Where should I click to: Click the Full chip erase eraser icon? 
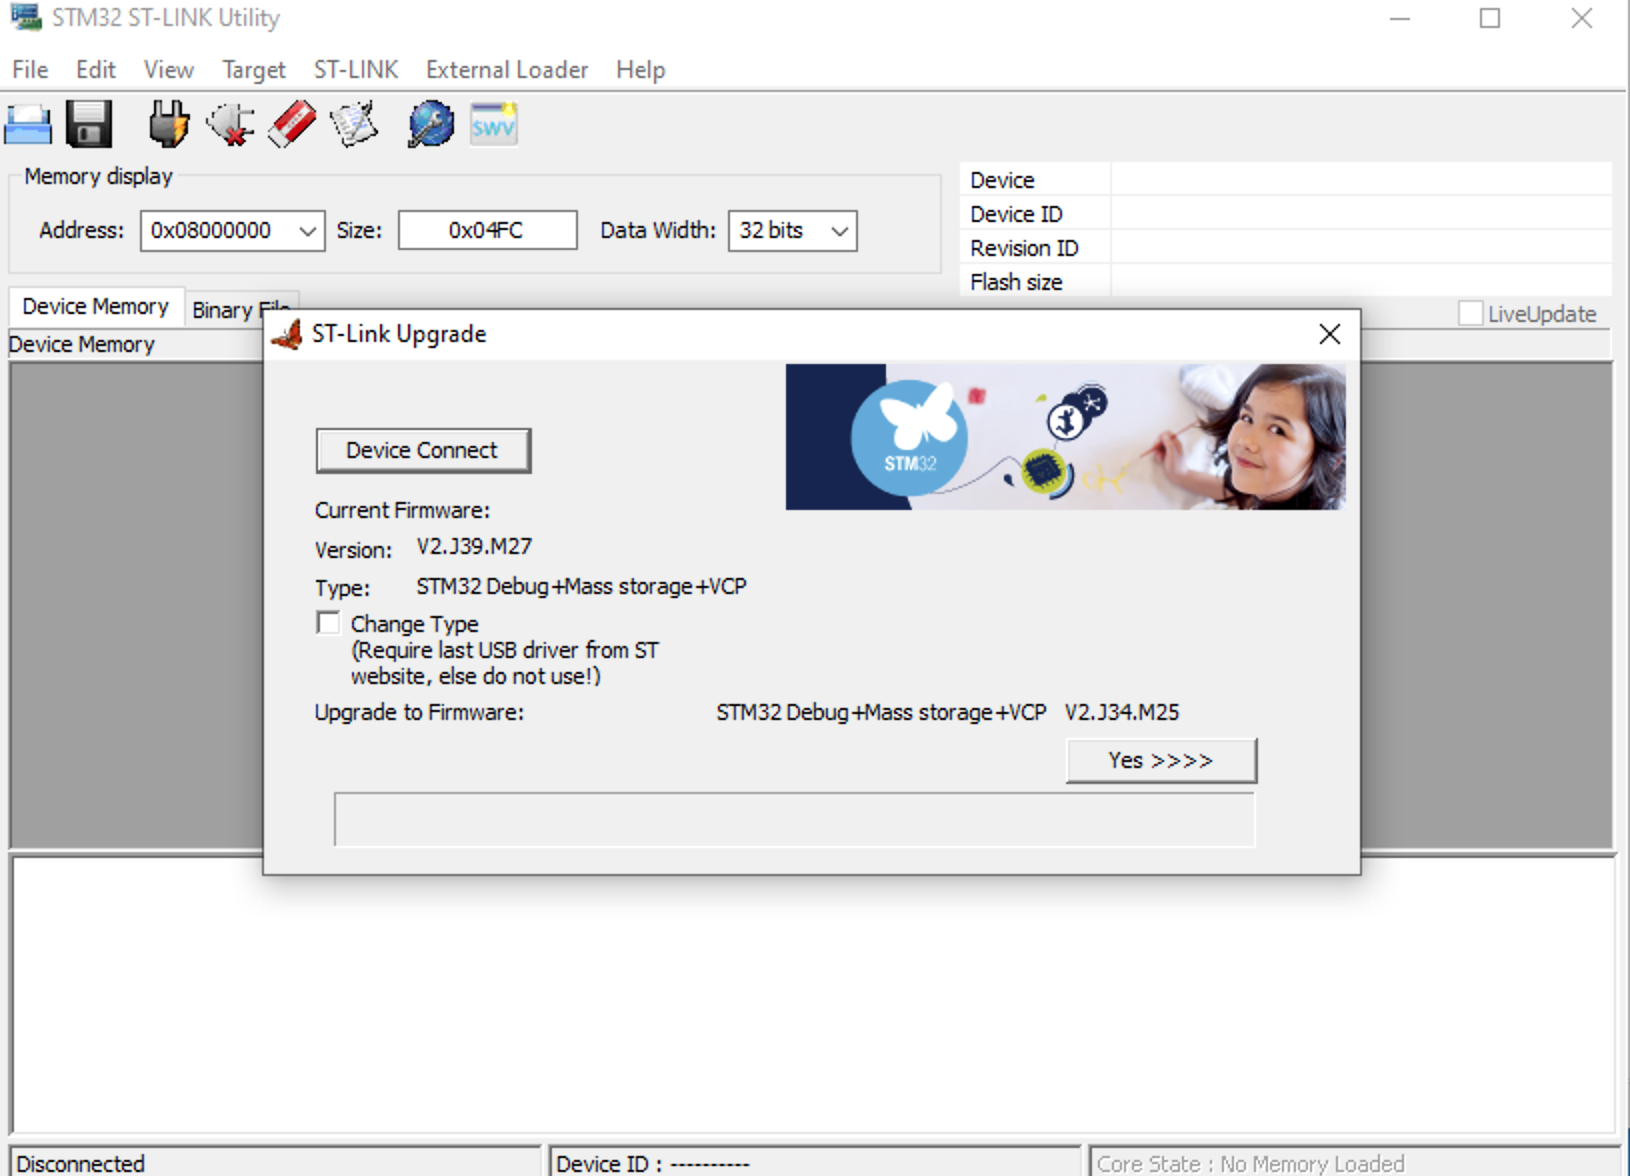[x=292, y=124]
